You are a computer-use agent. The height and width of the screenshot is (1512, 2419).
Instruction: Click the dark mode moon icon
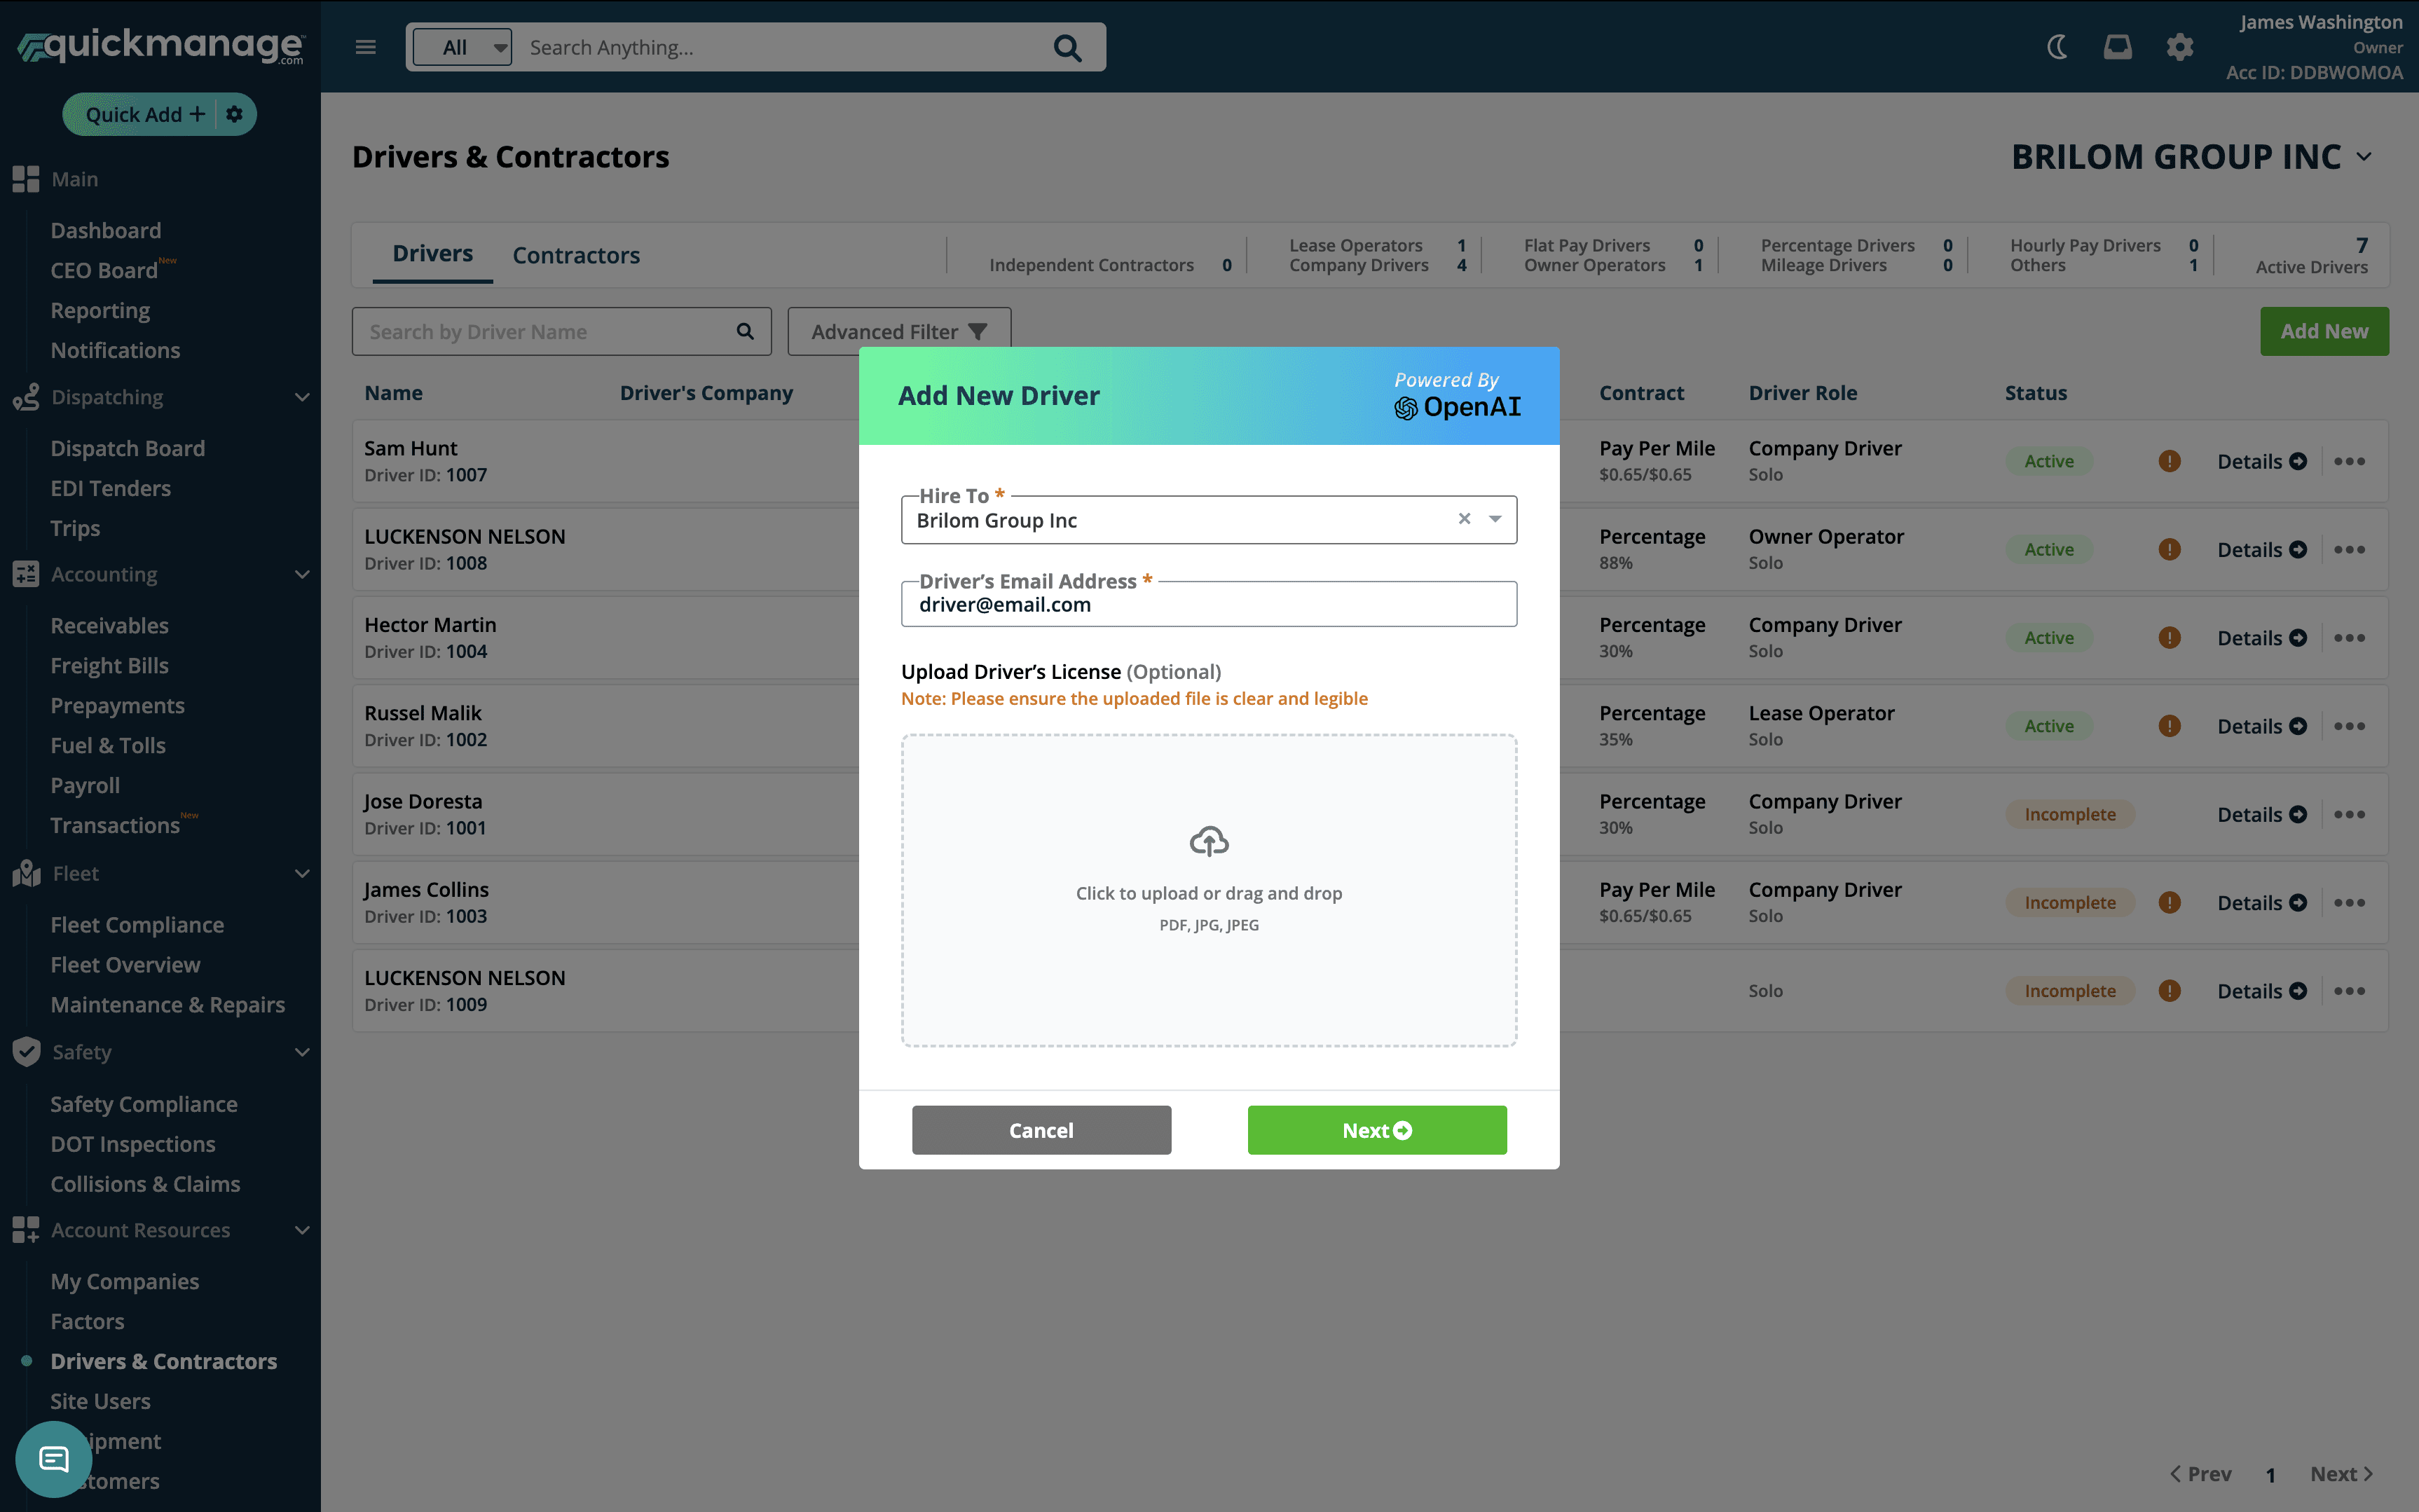click(2057, 47)
